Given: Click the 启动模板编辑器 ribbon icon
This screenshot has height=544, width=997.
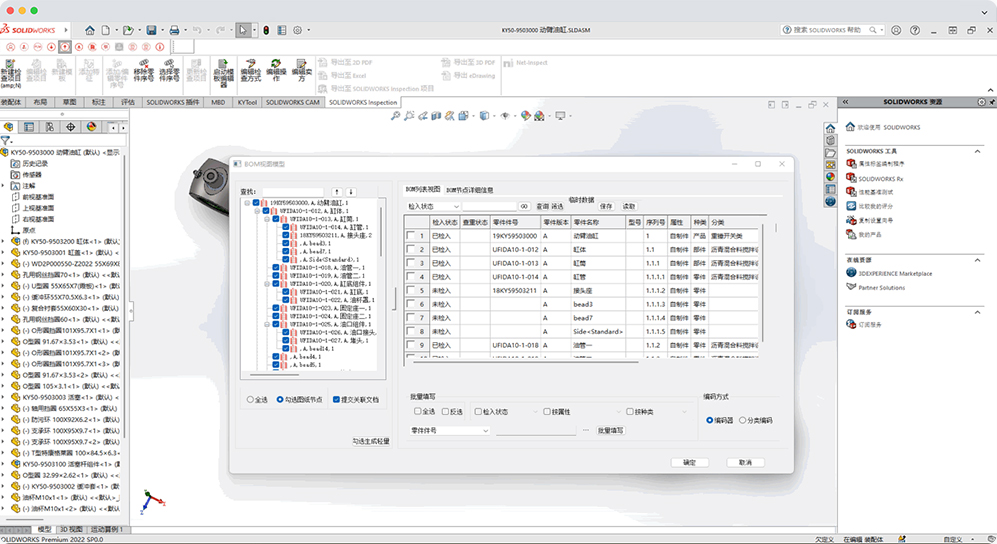Looking at the screenshot, I should click(223, 72).
